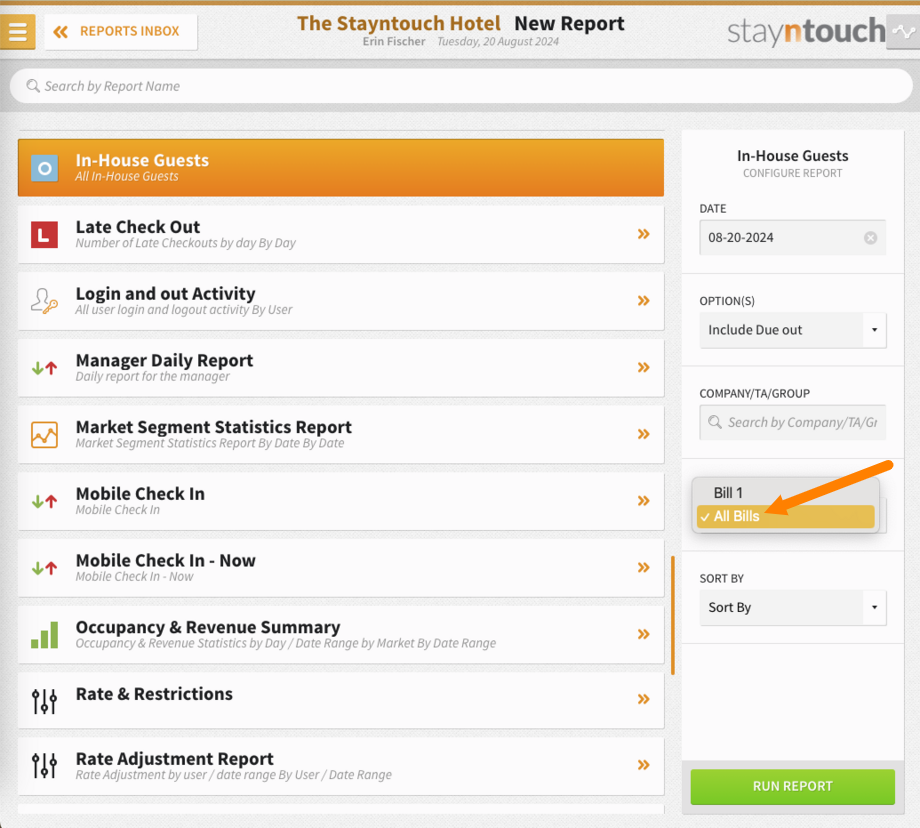Search by Company/TA/Group field
Image resolution: width=920 pixels, height=828 pixels.
(x=792, y=423)
